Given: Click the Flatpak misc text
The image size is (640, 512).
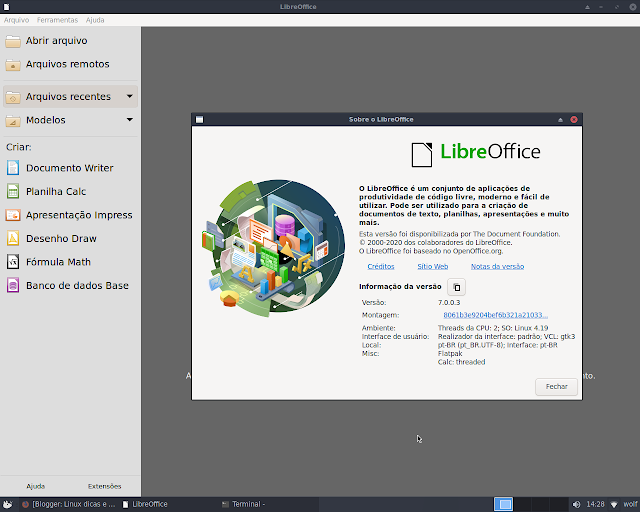Looking at the screenshot, I should [450, 354].
